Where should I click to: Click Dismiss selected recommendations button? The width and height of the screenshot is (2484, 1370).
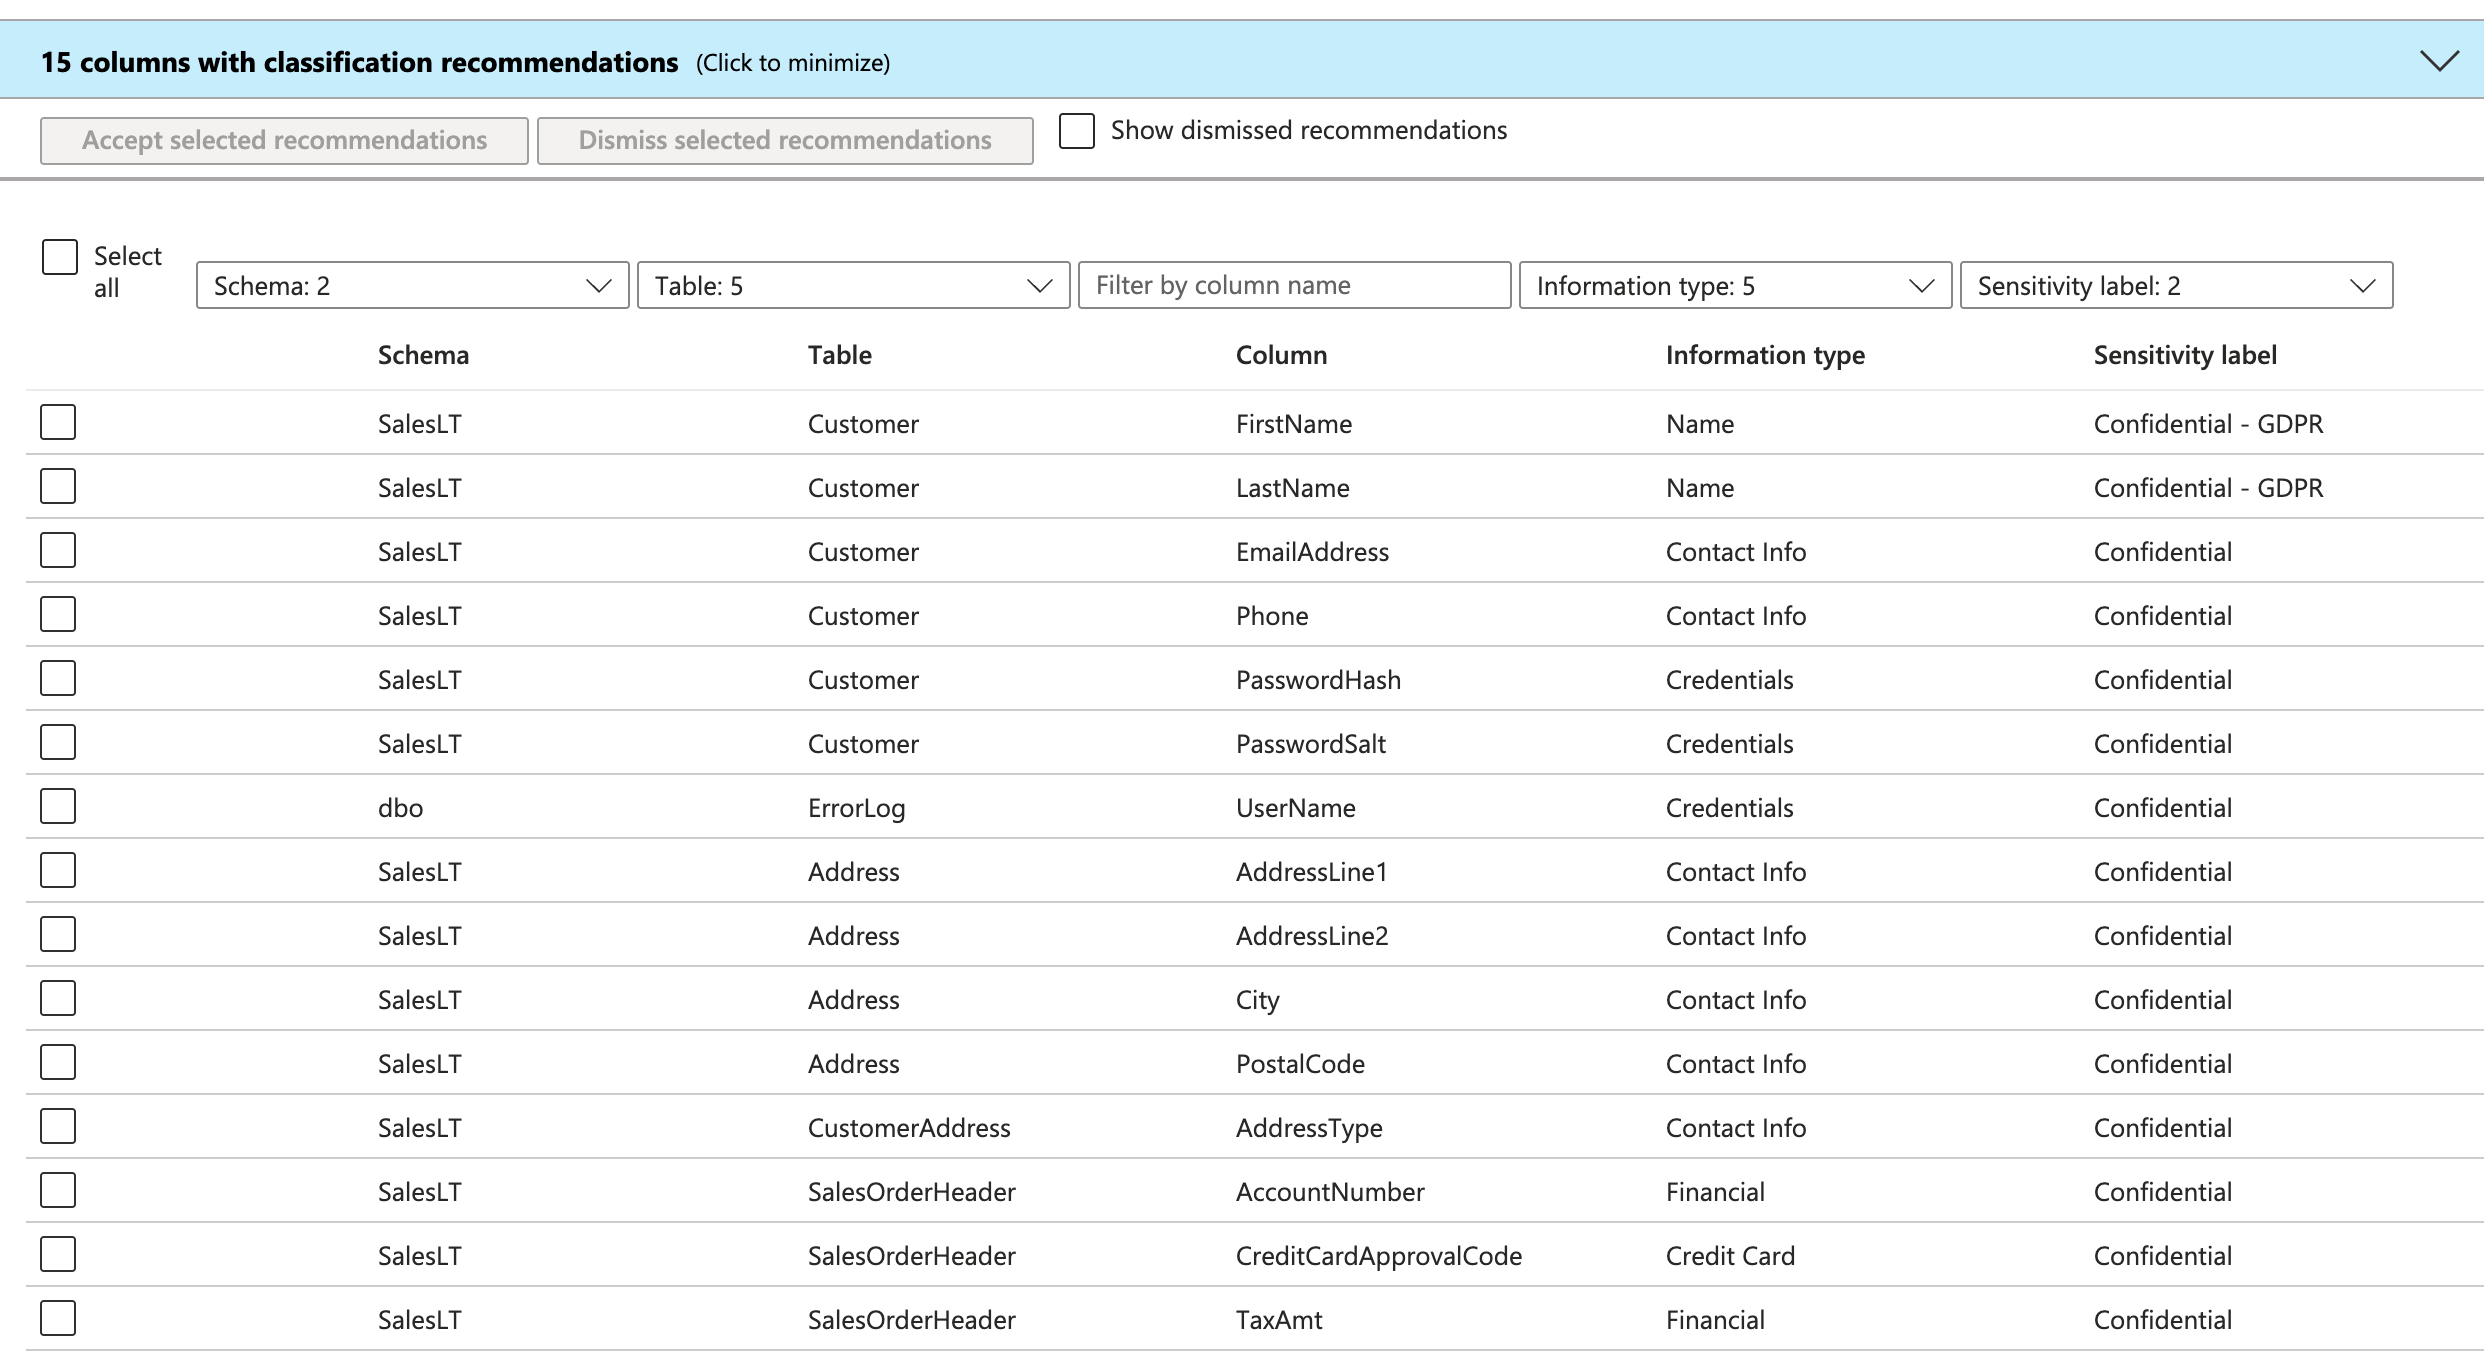click(x=785, y=141)
